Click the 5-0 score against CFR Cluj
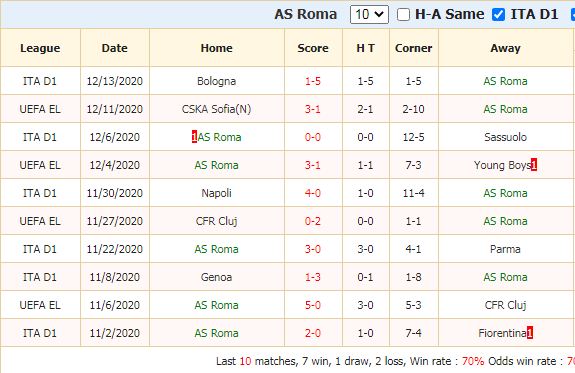 [x=313, y=305]
